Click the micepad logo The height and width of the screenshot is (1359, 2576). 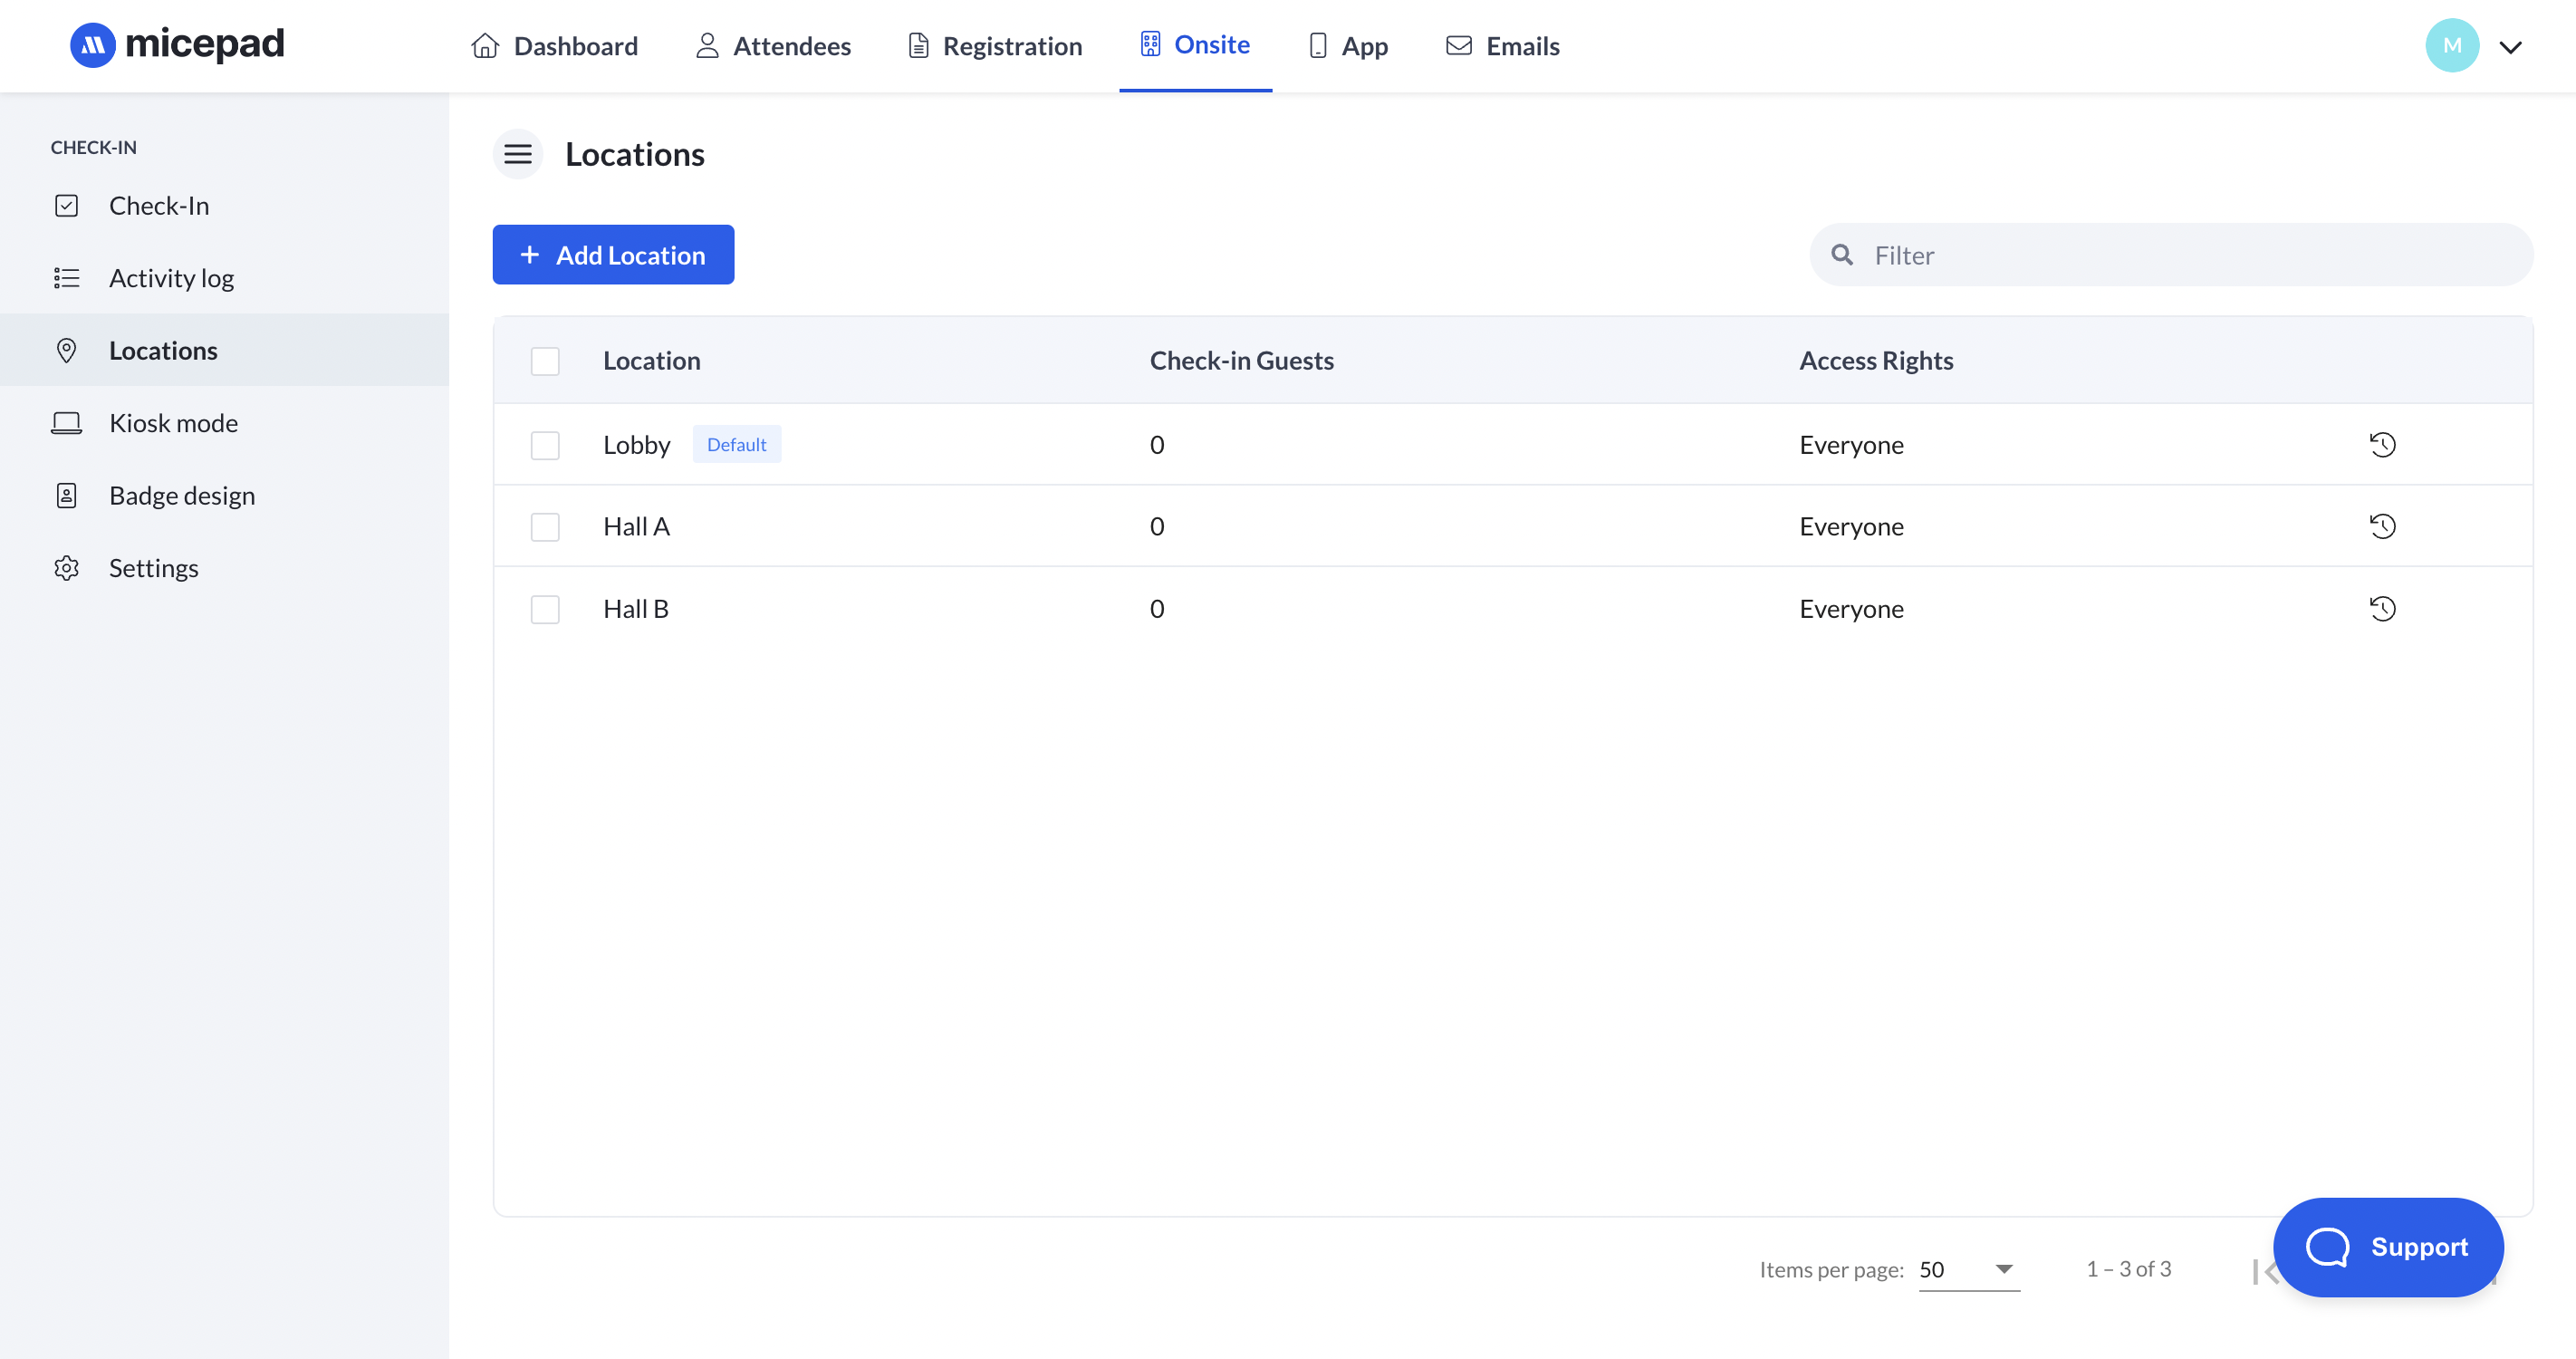pos(177,45)
